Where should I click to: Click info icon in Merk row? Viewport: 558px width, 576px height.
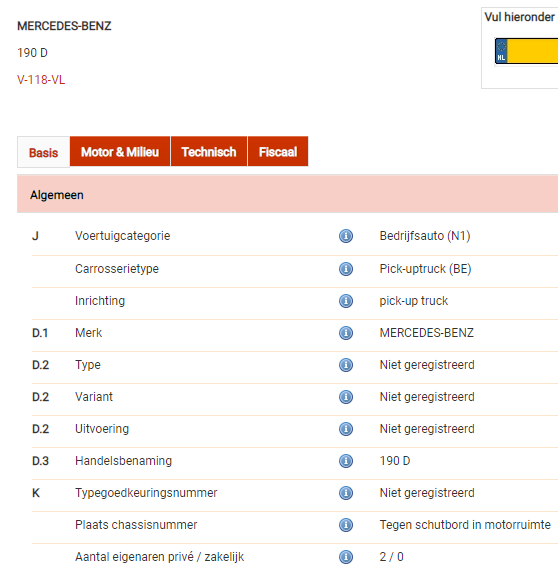coord(346,333)
